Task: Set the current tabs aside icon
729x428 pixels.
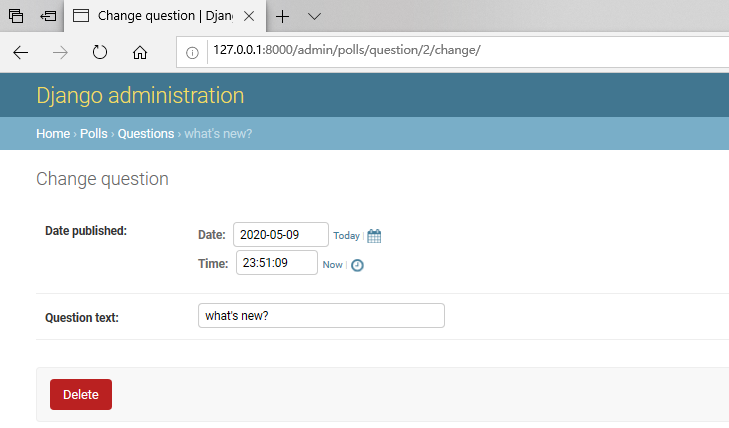Action: (x=48, y=16)
